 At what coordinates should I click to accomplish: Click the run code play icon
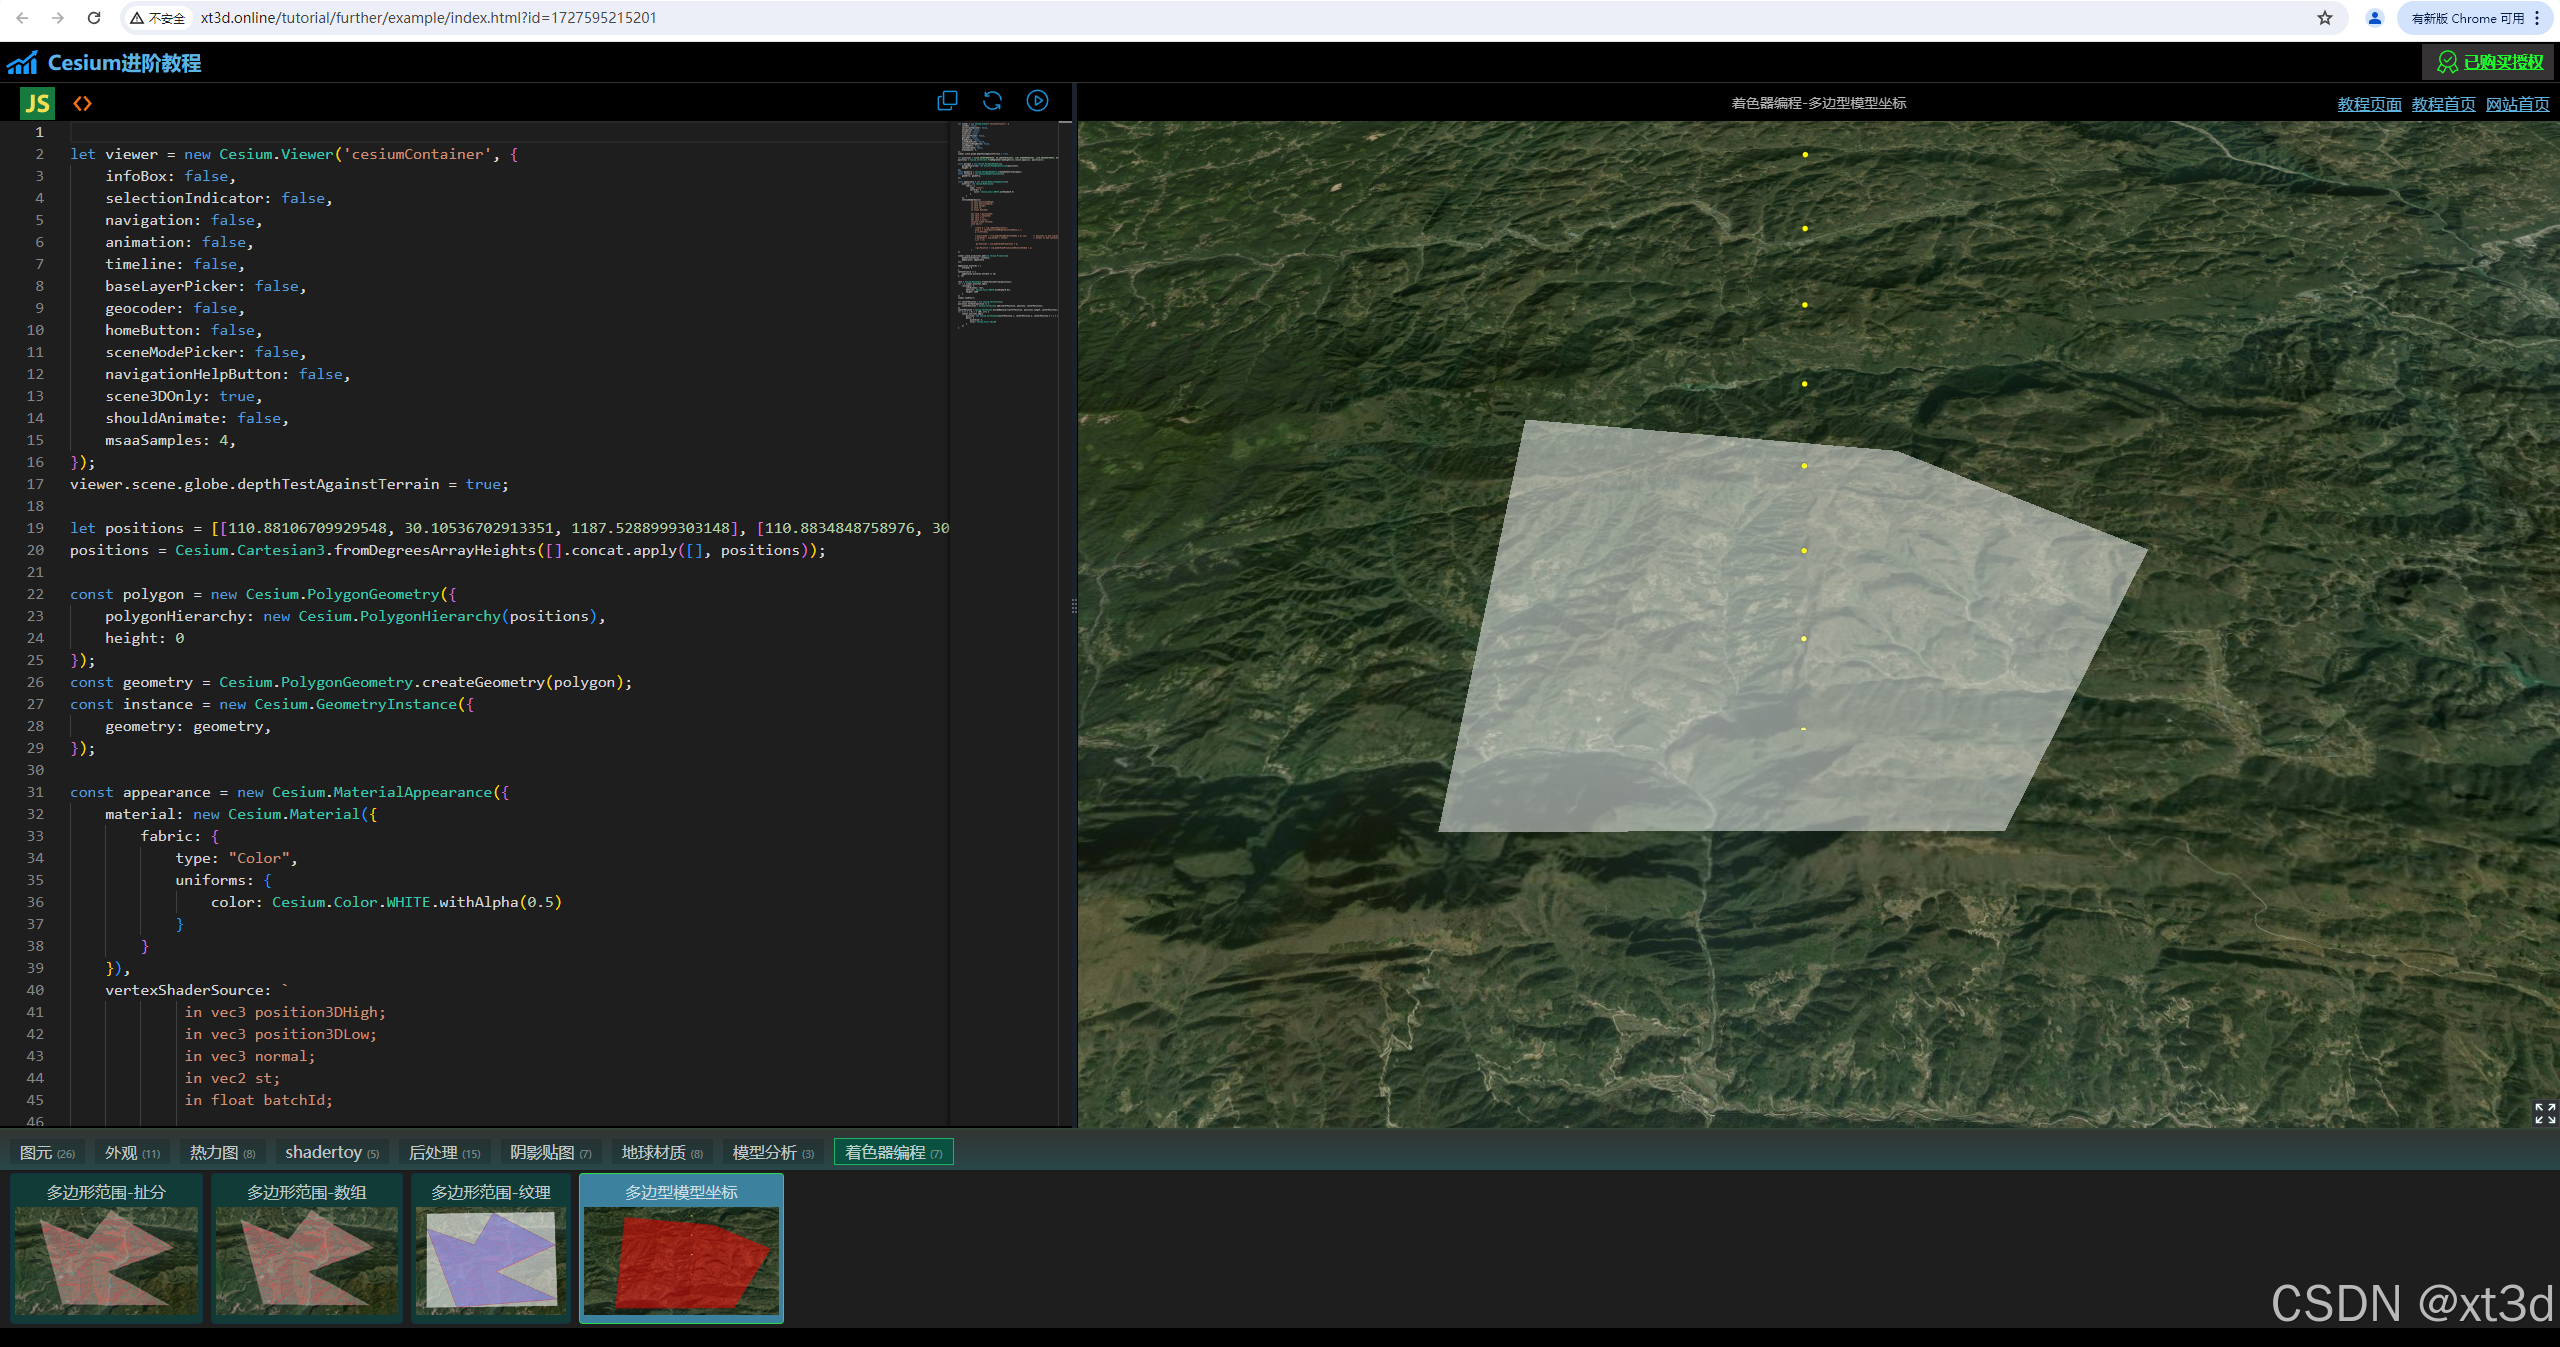coord(1037,101)
